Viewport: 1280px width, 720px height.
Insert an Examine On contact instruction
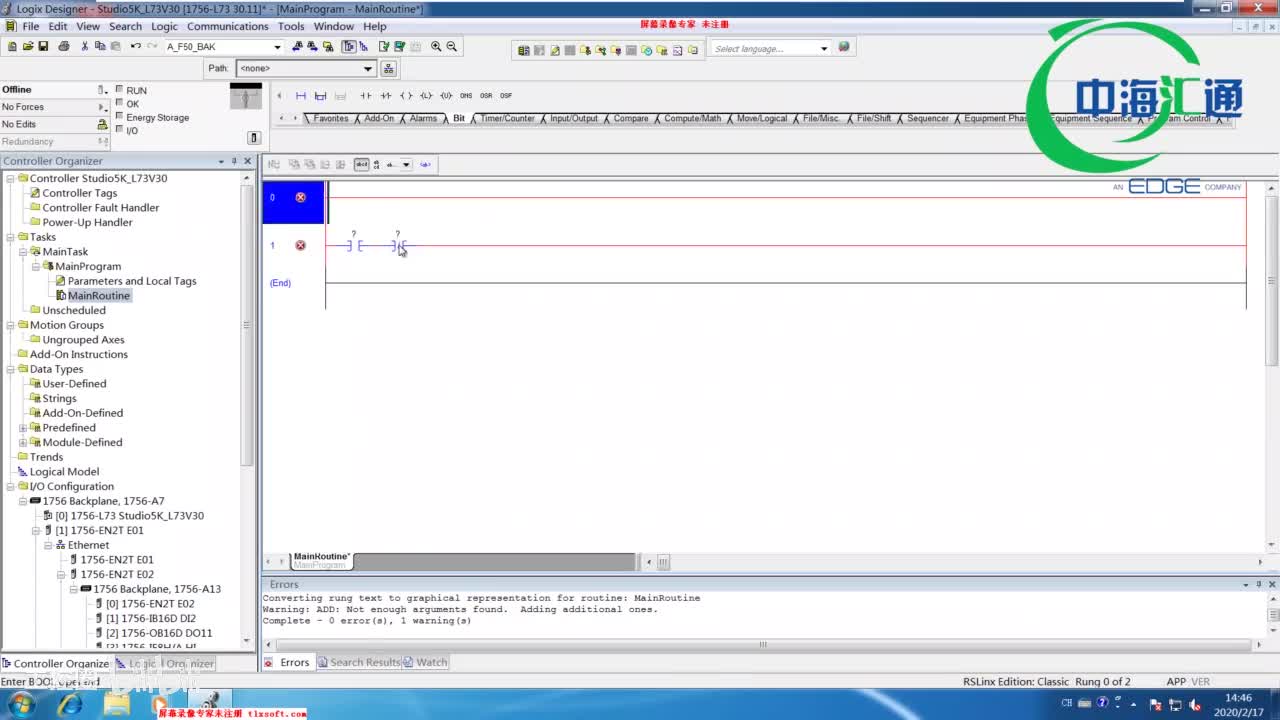[366, 96]
